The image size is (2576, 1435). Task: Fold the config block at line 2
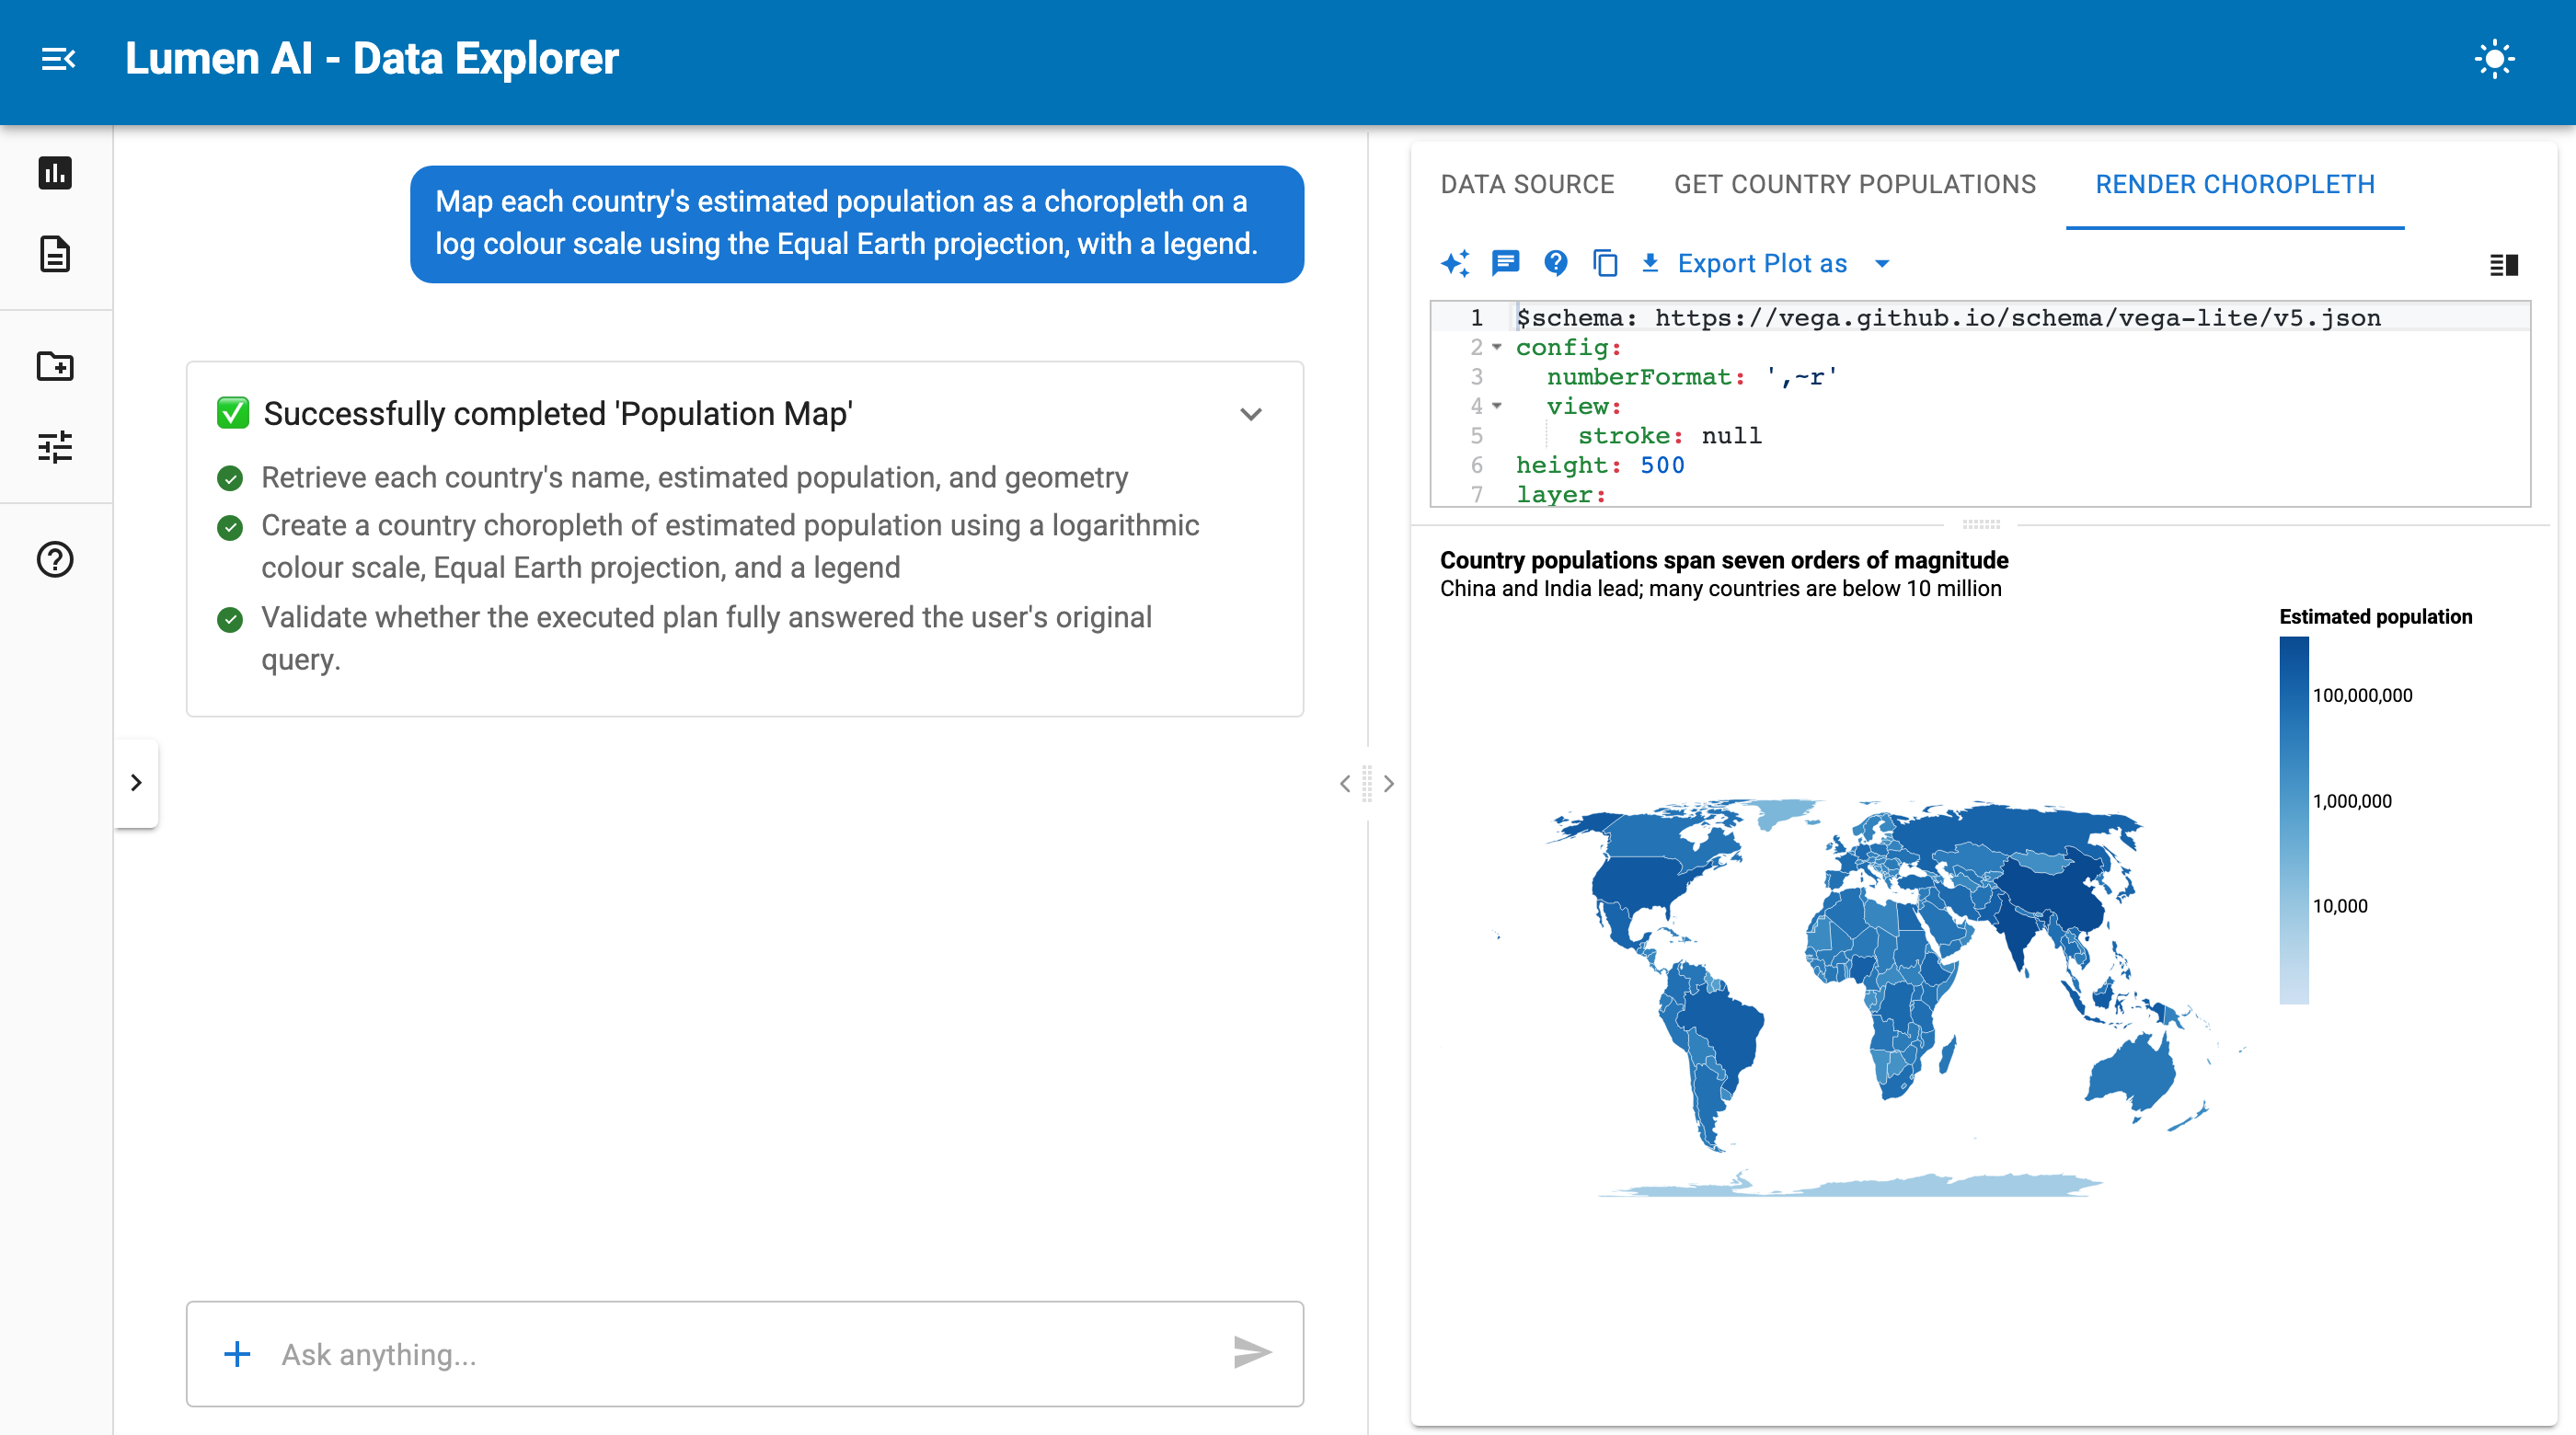point(1497,347)
